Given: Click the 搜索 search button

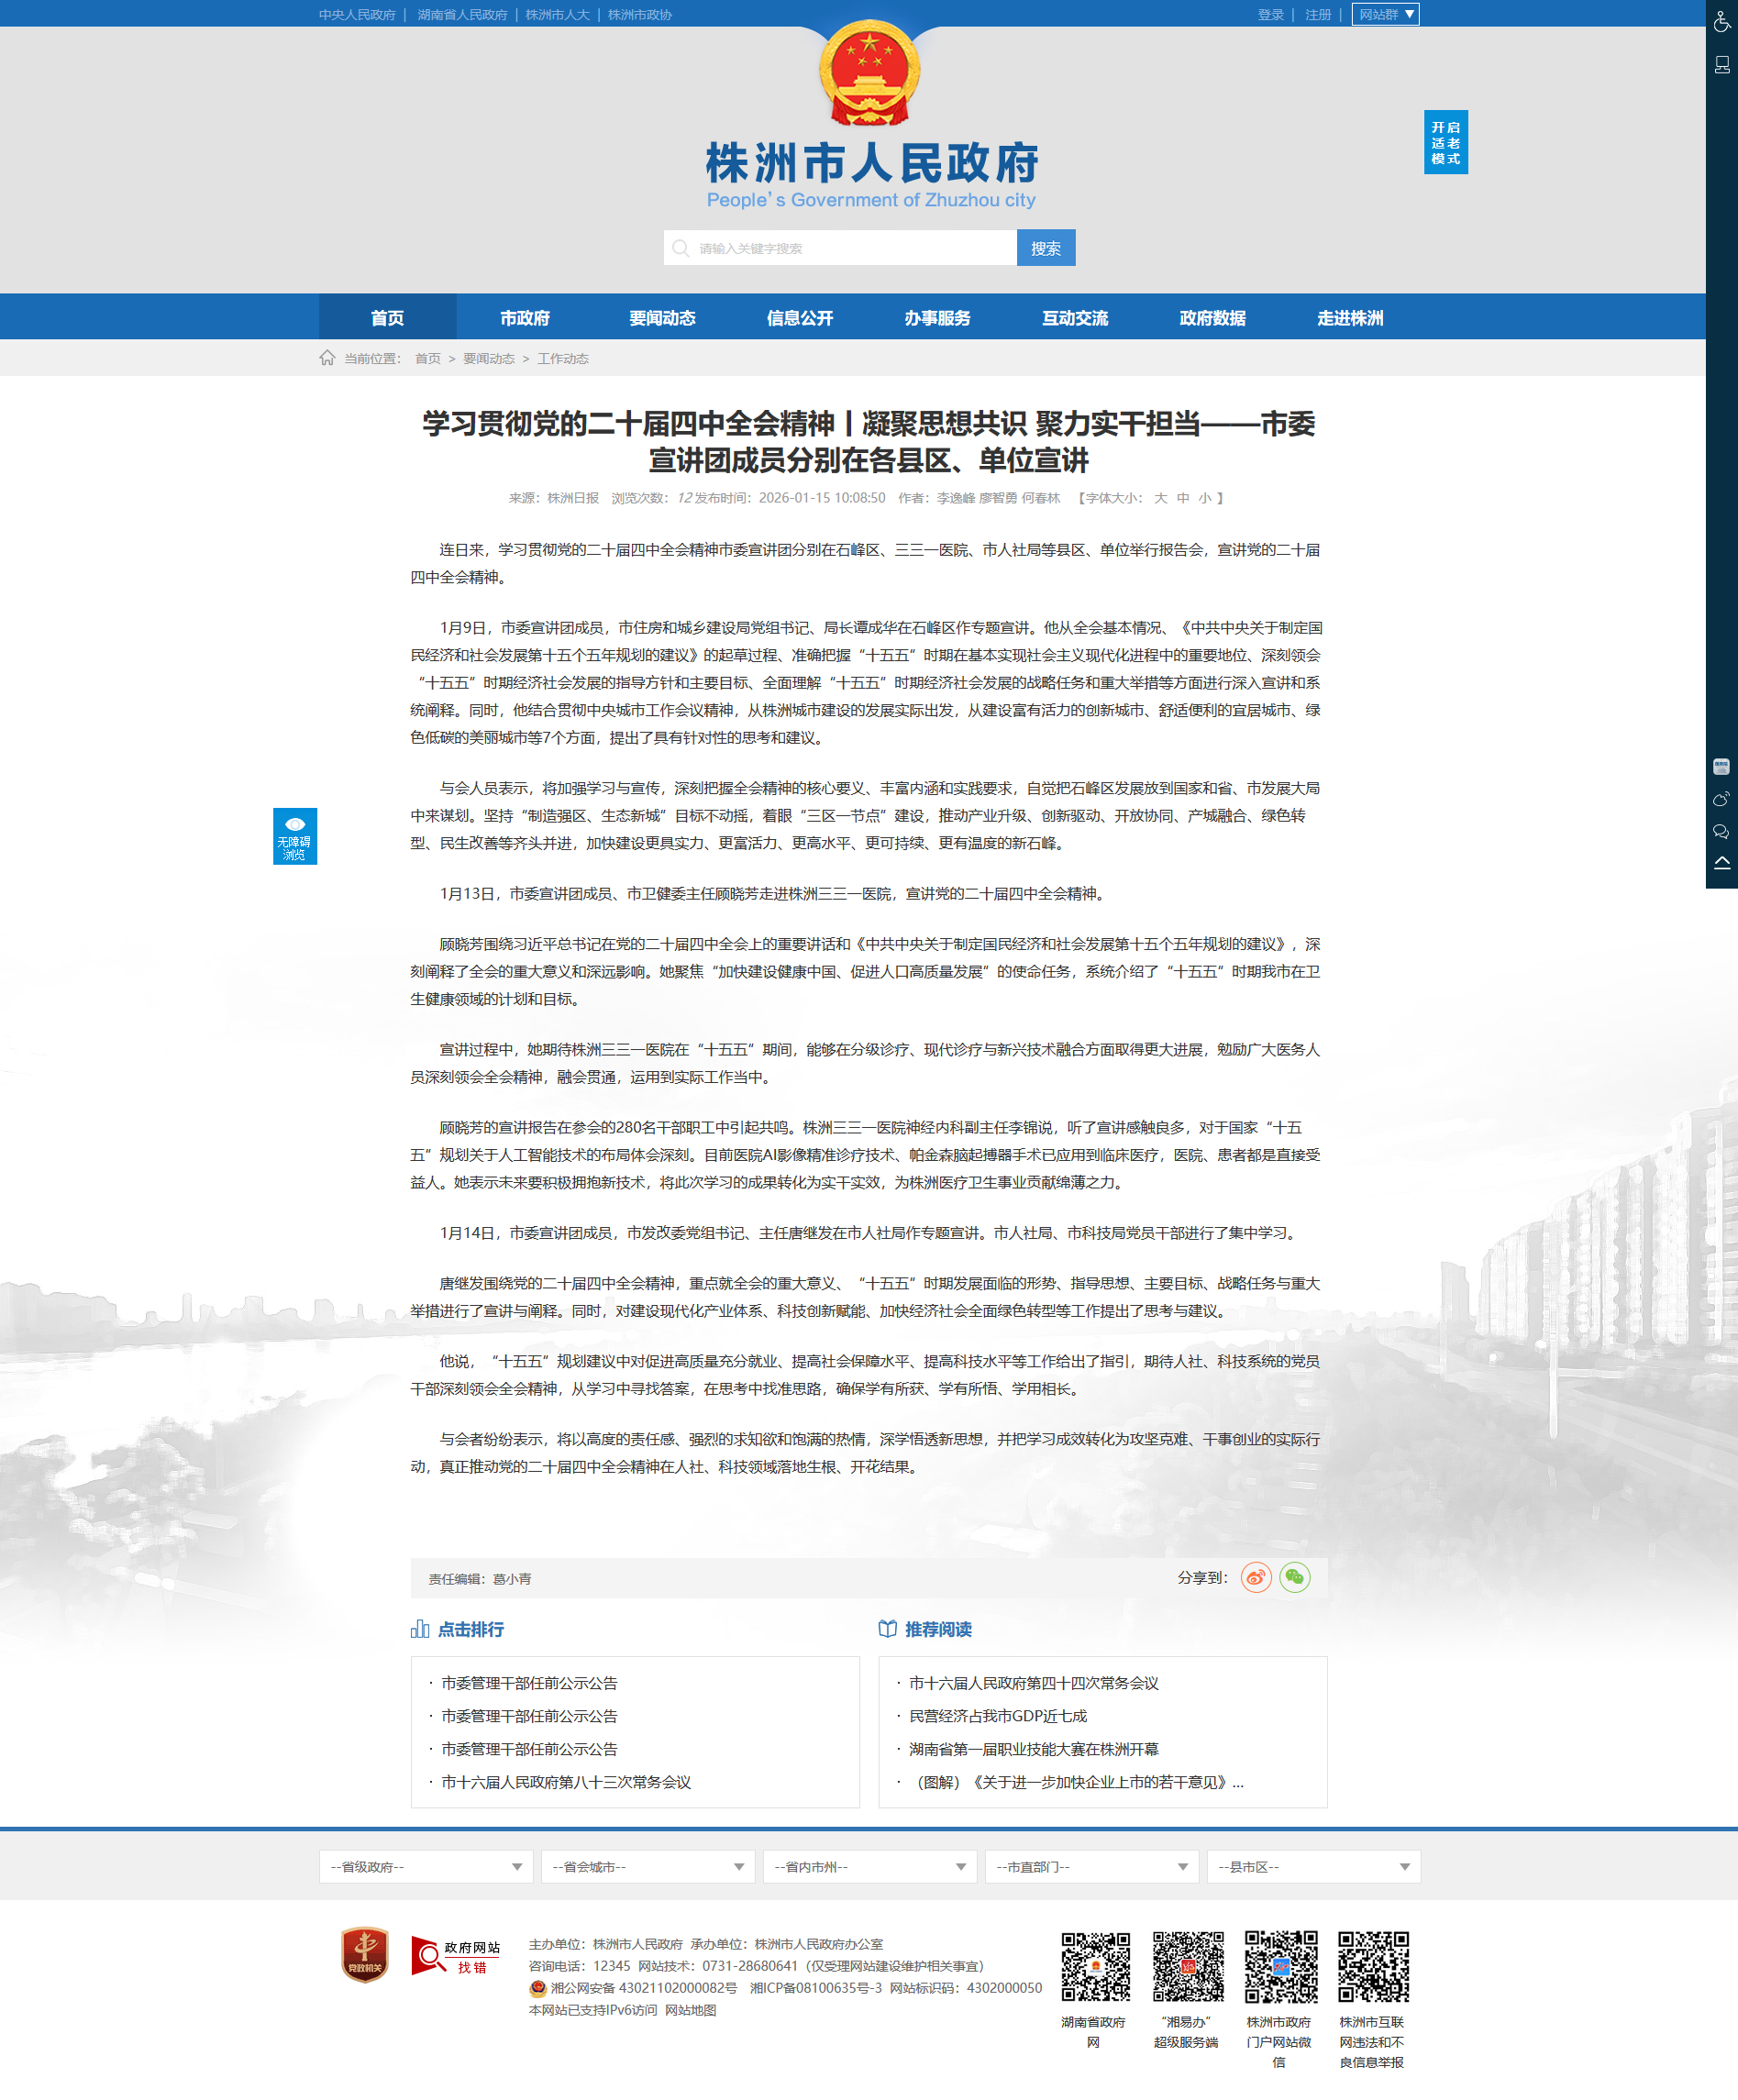Looking at the screenshot, I should 1045,248.
